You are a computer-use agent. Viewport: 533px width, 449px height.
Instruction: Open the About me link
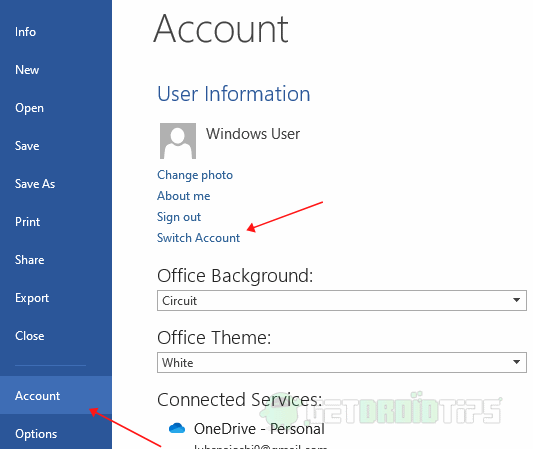tap(184, 196)
